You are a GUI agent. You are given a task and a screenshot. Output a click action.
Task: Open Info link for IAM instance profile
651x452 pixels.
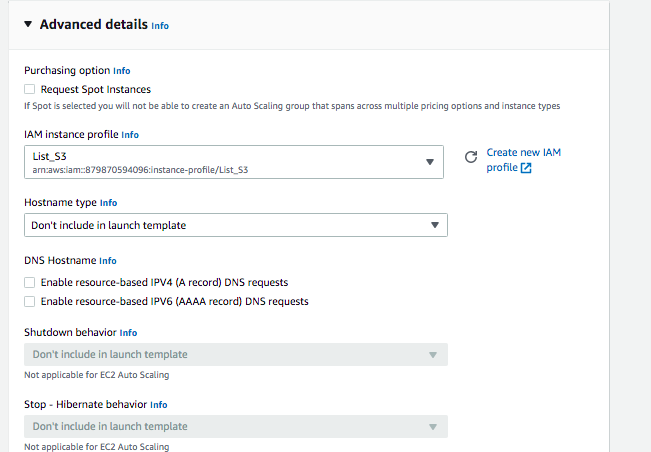(130, 134)
